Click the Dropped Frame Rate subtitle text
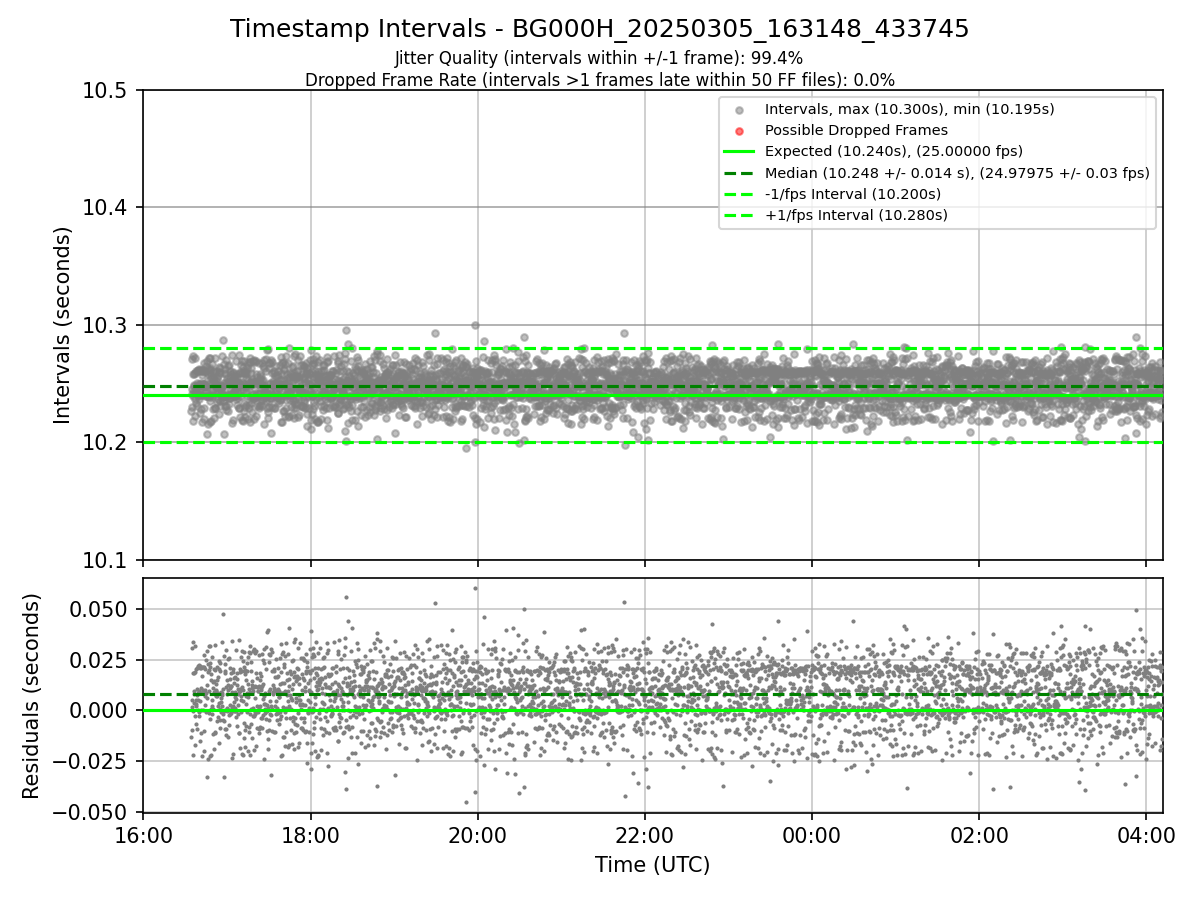The width and height of the screenshot is (1200, 900). [x=600, y=80]
